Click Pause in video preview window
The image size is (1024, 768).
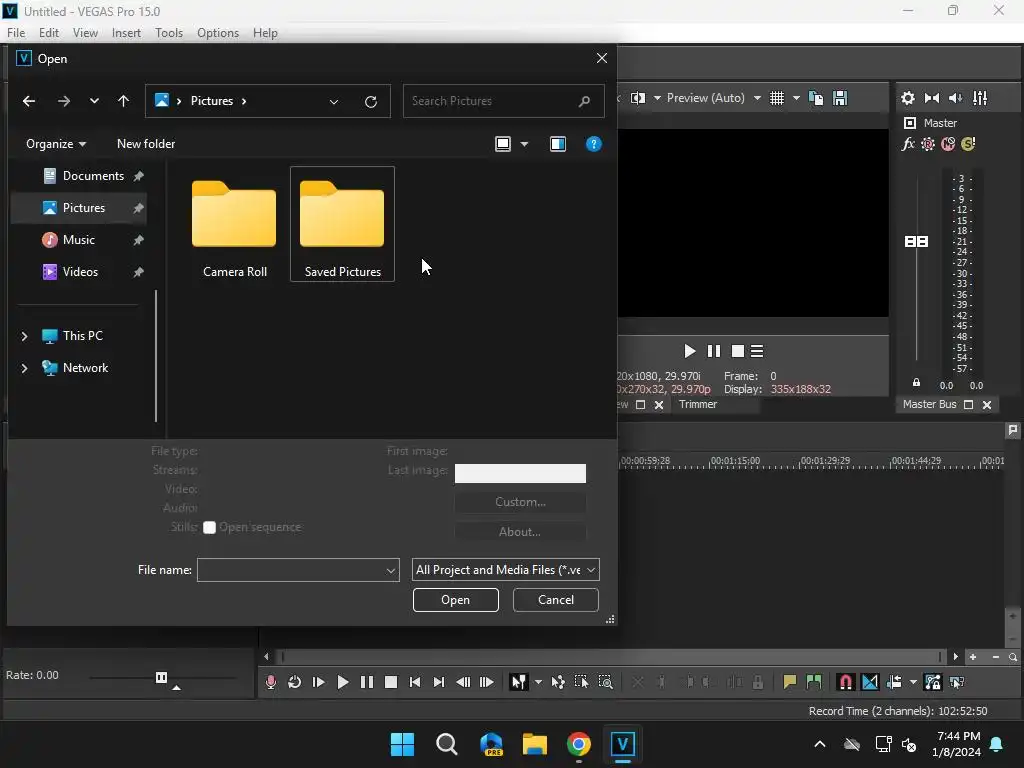coord(714,351)
